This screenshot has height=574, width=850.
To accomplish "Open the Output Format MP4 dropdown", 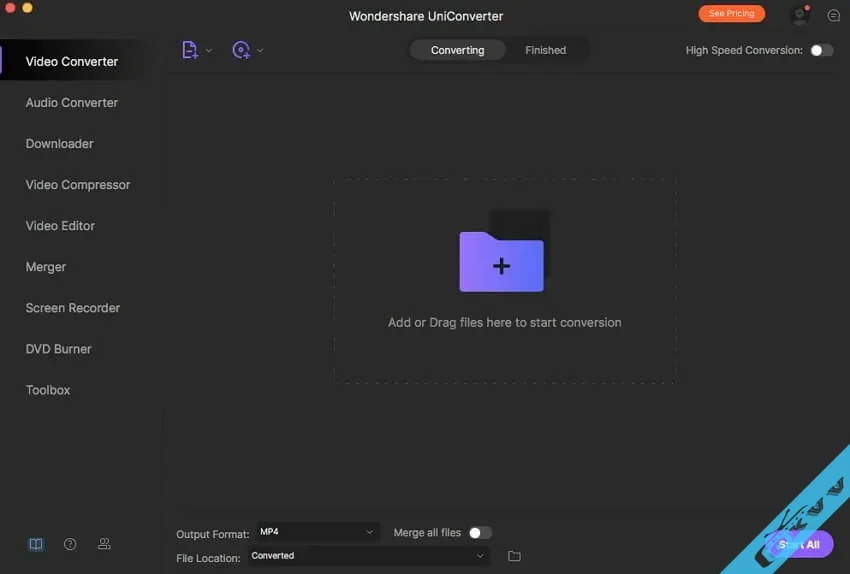I will (x=317, y=532).
